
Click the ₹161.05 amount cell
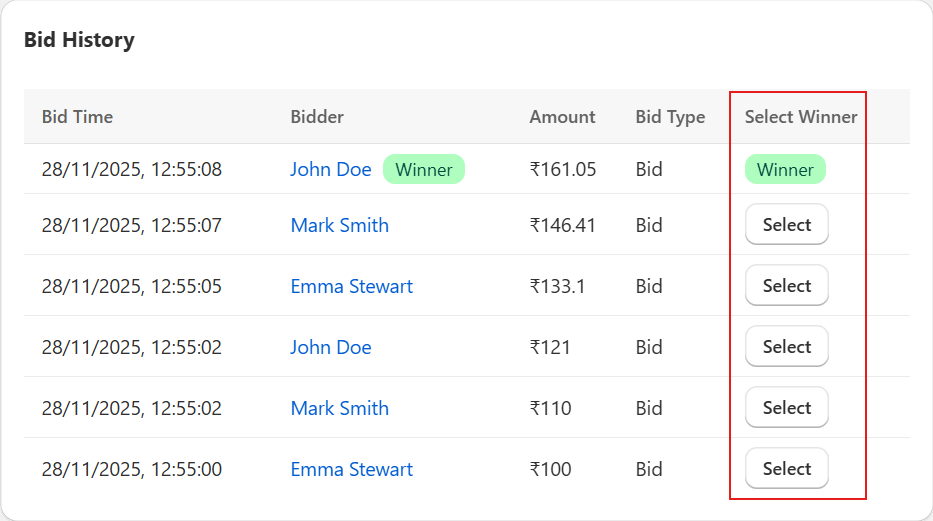click(x=562, y=170)
